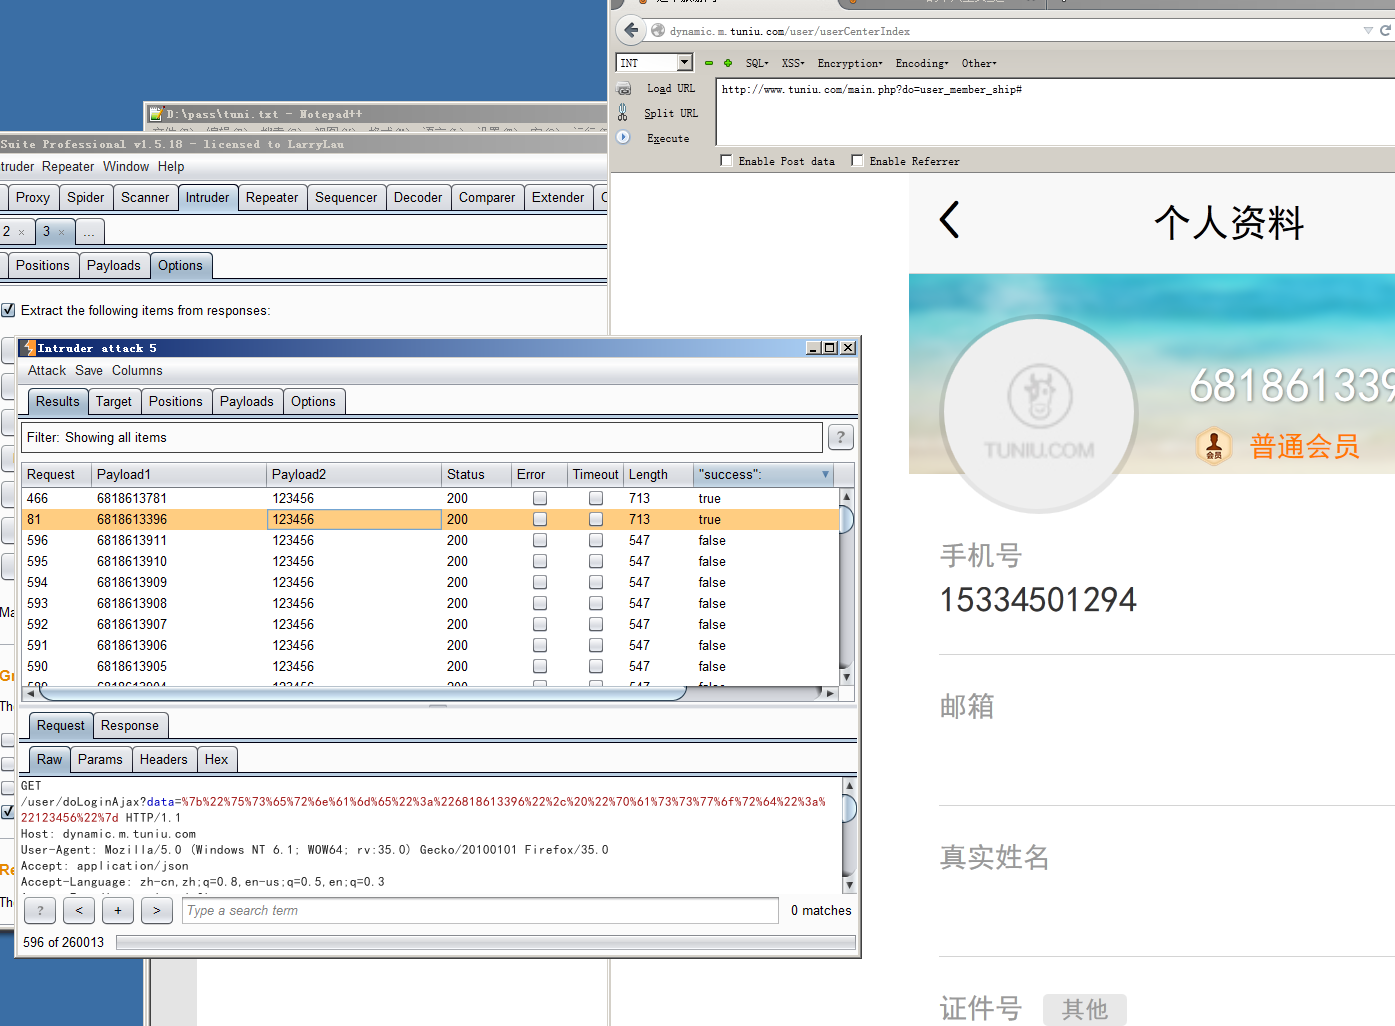Click the results table horizontal scrollbar thumb

[362, 692]
